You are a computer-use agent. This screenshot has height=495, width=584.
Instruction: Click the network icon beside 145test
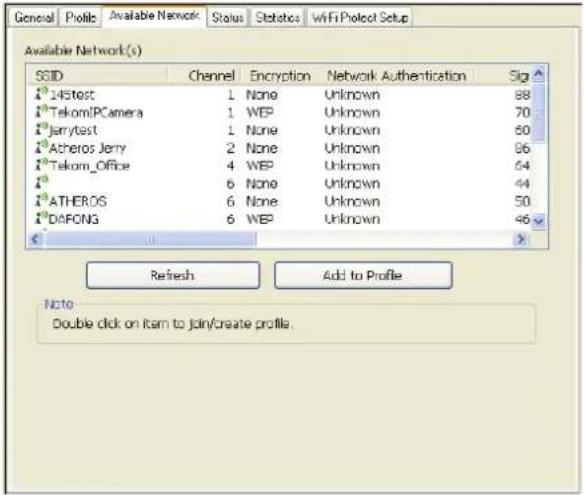click(41, 93)
